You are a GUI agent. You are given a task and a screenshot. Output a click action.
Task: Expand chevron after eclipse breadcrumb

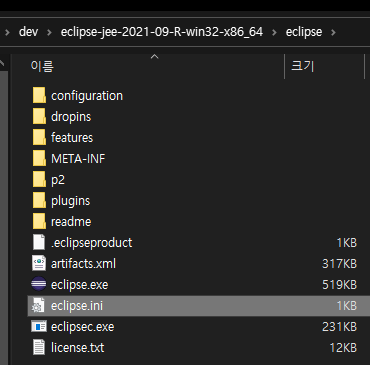(333, 32)
